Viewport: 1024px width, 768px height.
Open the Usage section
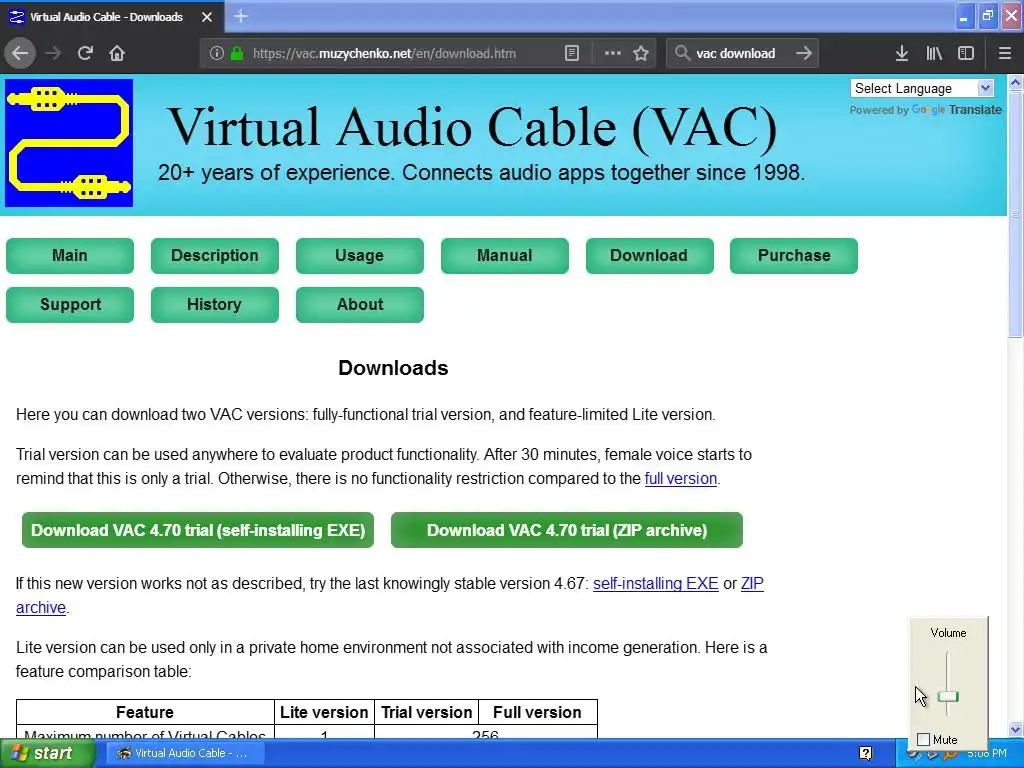360,255
